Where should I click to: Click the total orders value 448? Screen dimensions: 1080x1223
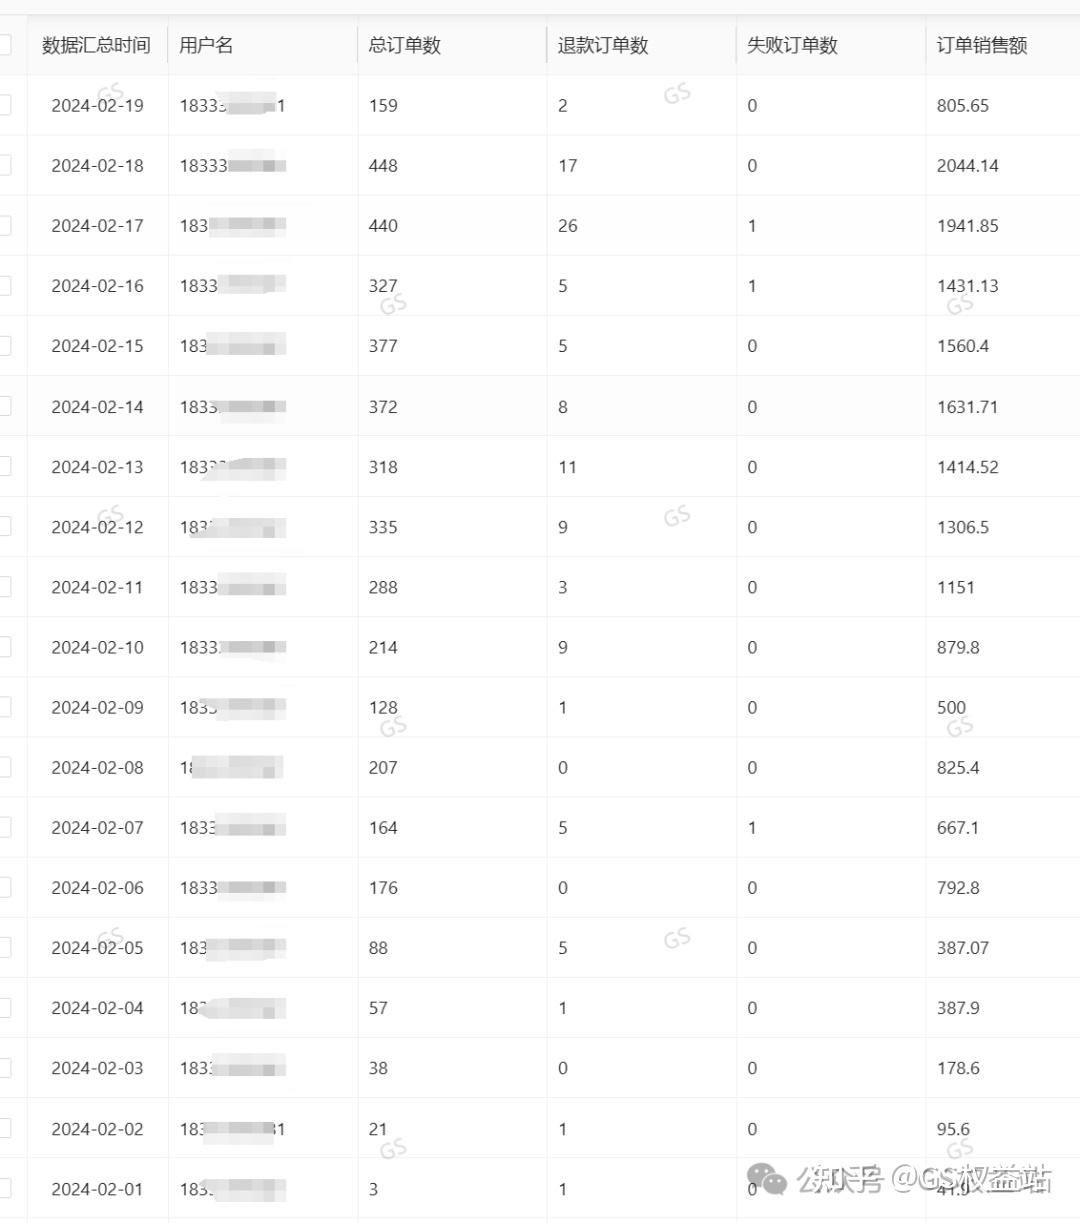(x=383, y=166)
